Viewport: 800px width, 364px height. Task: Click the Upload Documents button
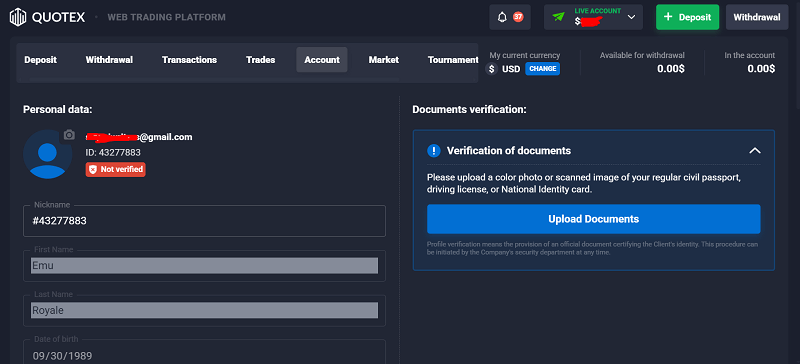pyautogui.click(x=593, y=219)
